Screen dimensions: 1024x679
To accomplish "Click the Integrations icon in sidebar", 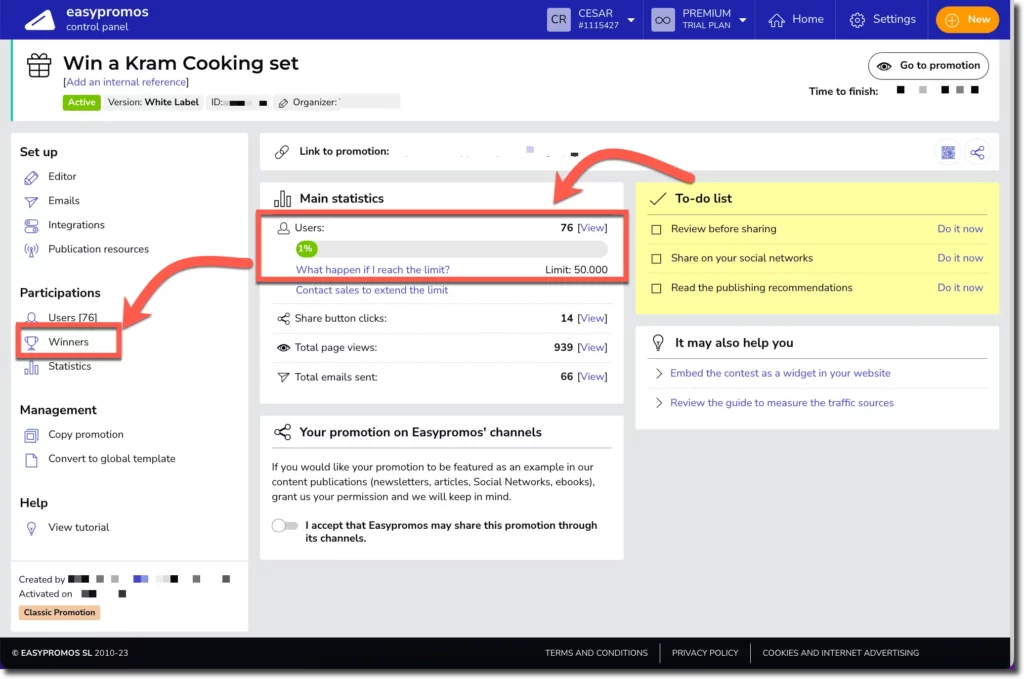I will click(31, 226).
